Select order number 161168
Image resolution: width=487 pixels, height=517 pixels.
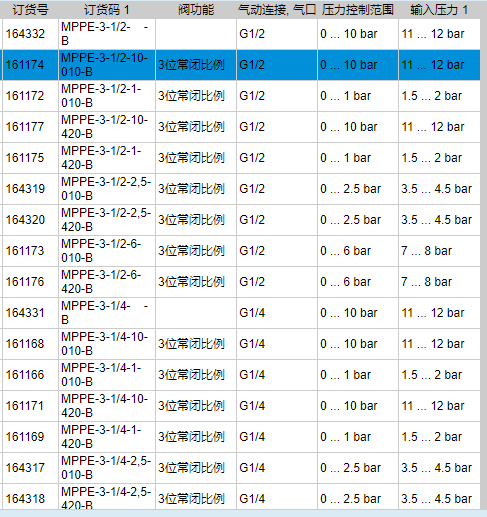pos(25,344)
